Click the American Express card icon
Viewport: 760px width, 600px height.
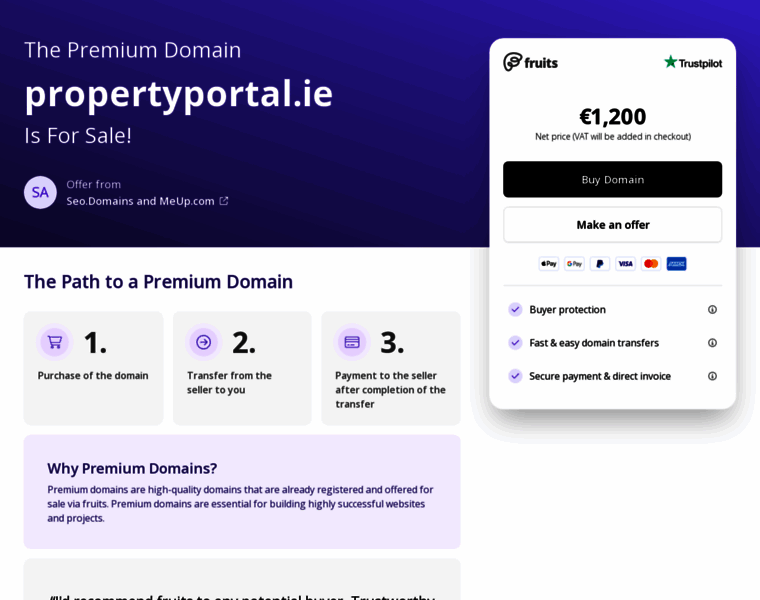(676, 264)
